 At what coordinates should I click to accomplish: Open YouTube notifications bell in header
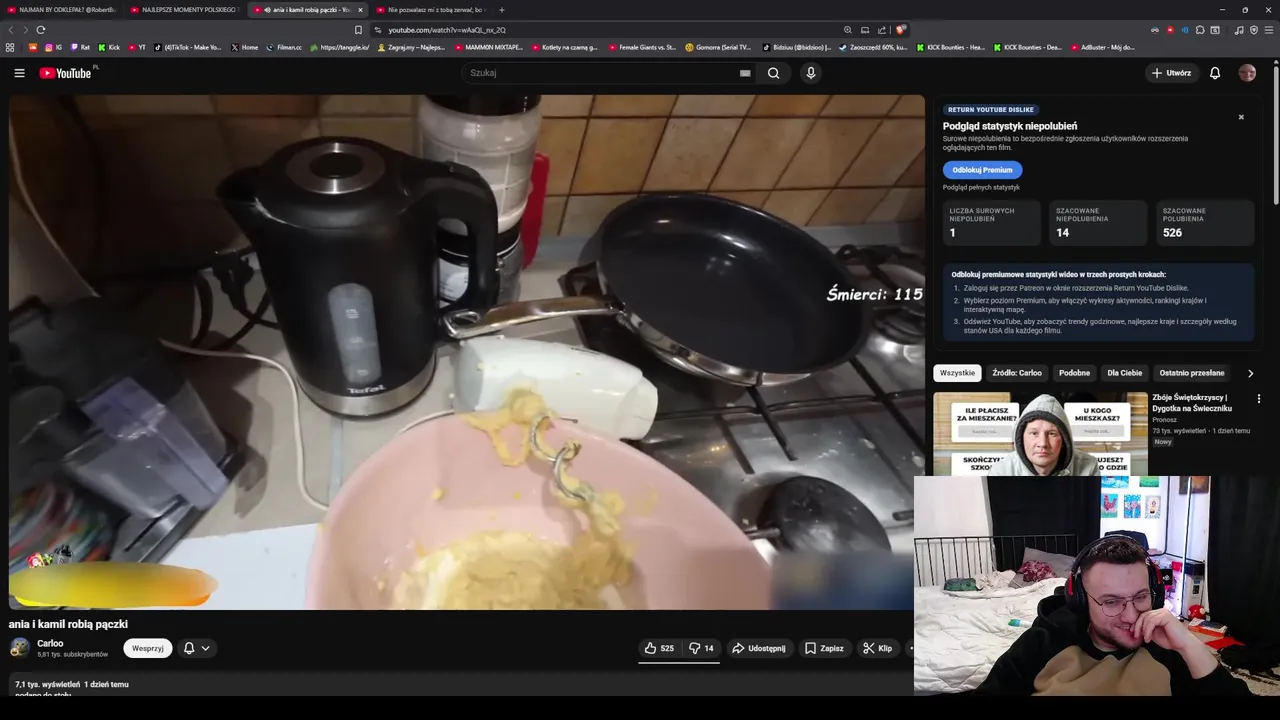pyautogui.click(x=1215, y=73)
